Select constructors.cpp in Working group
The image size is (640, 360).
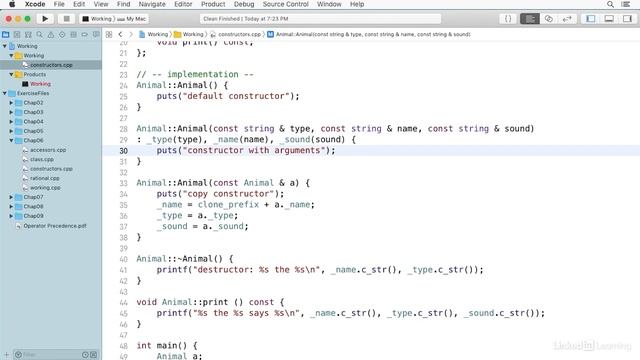click(x=51, y=65)
